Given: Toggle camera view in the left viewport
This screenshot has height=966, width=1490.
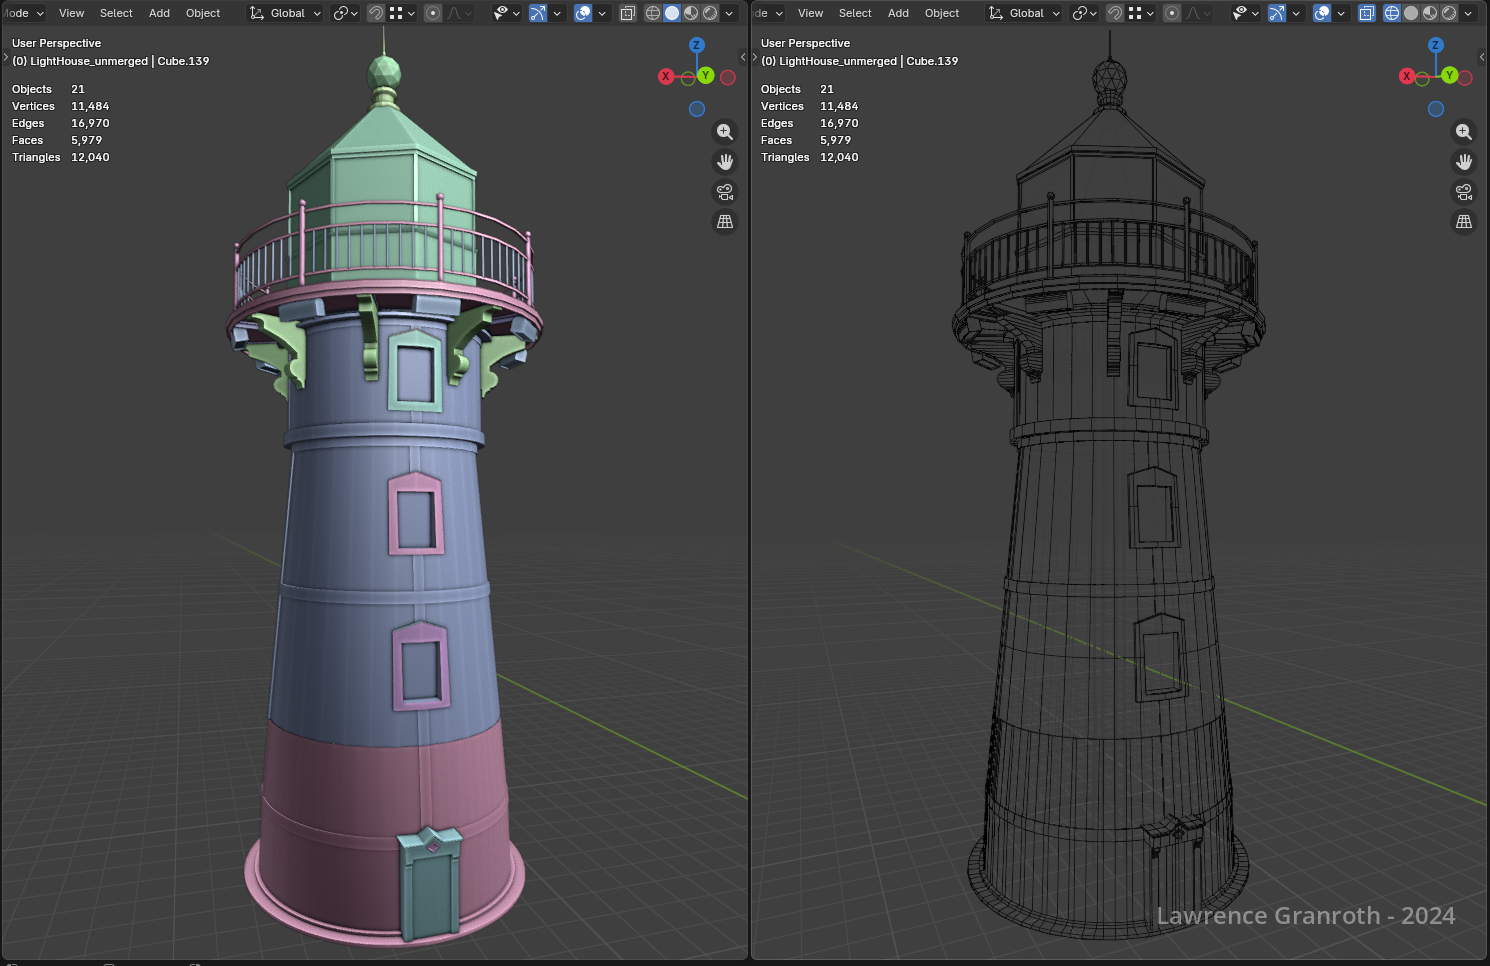Looking at the screenshot, I should pos(725,192).
